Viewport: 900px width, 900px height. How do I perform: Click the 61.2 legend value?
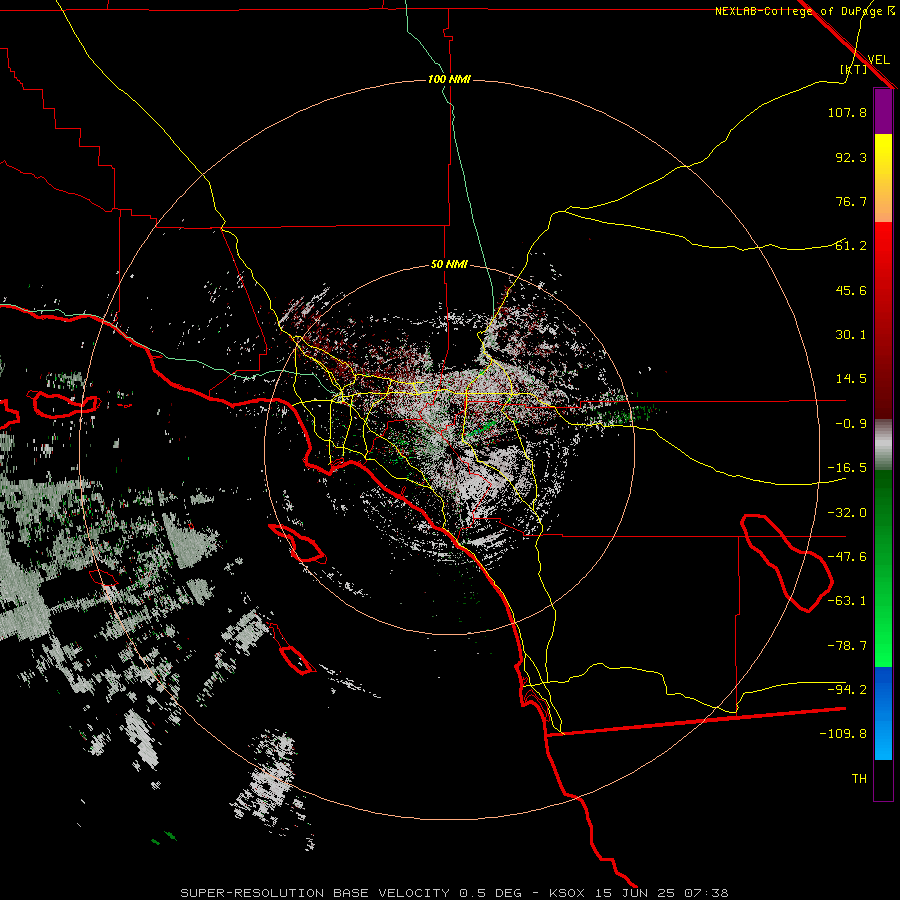pos(851,246)
